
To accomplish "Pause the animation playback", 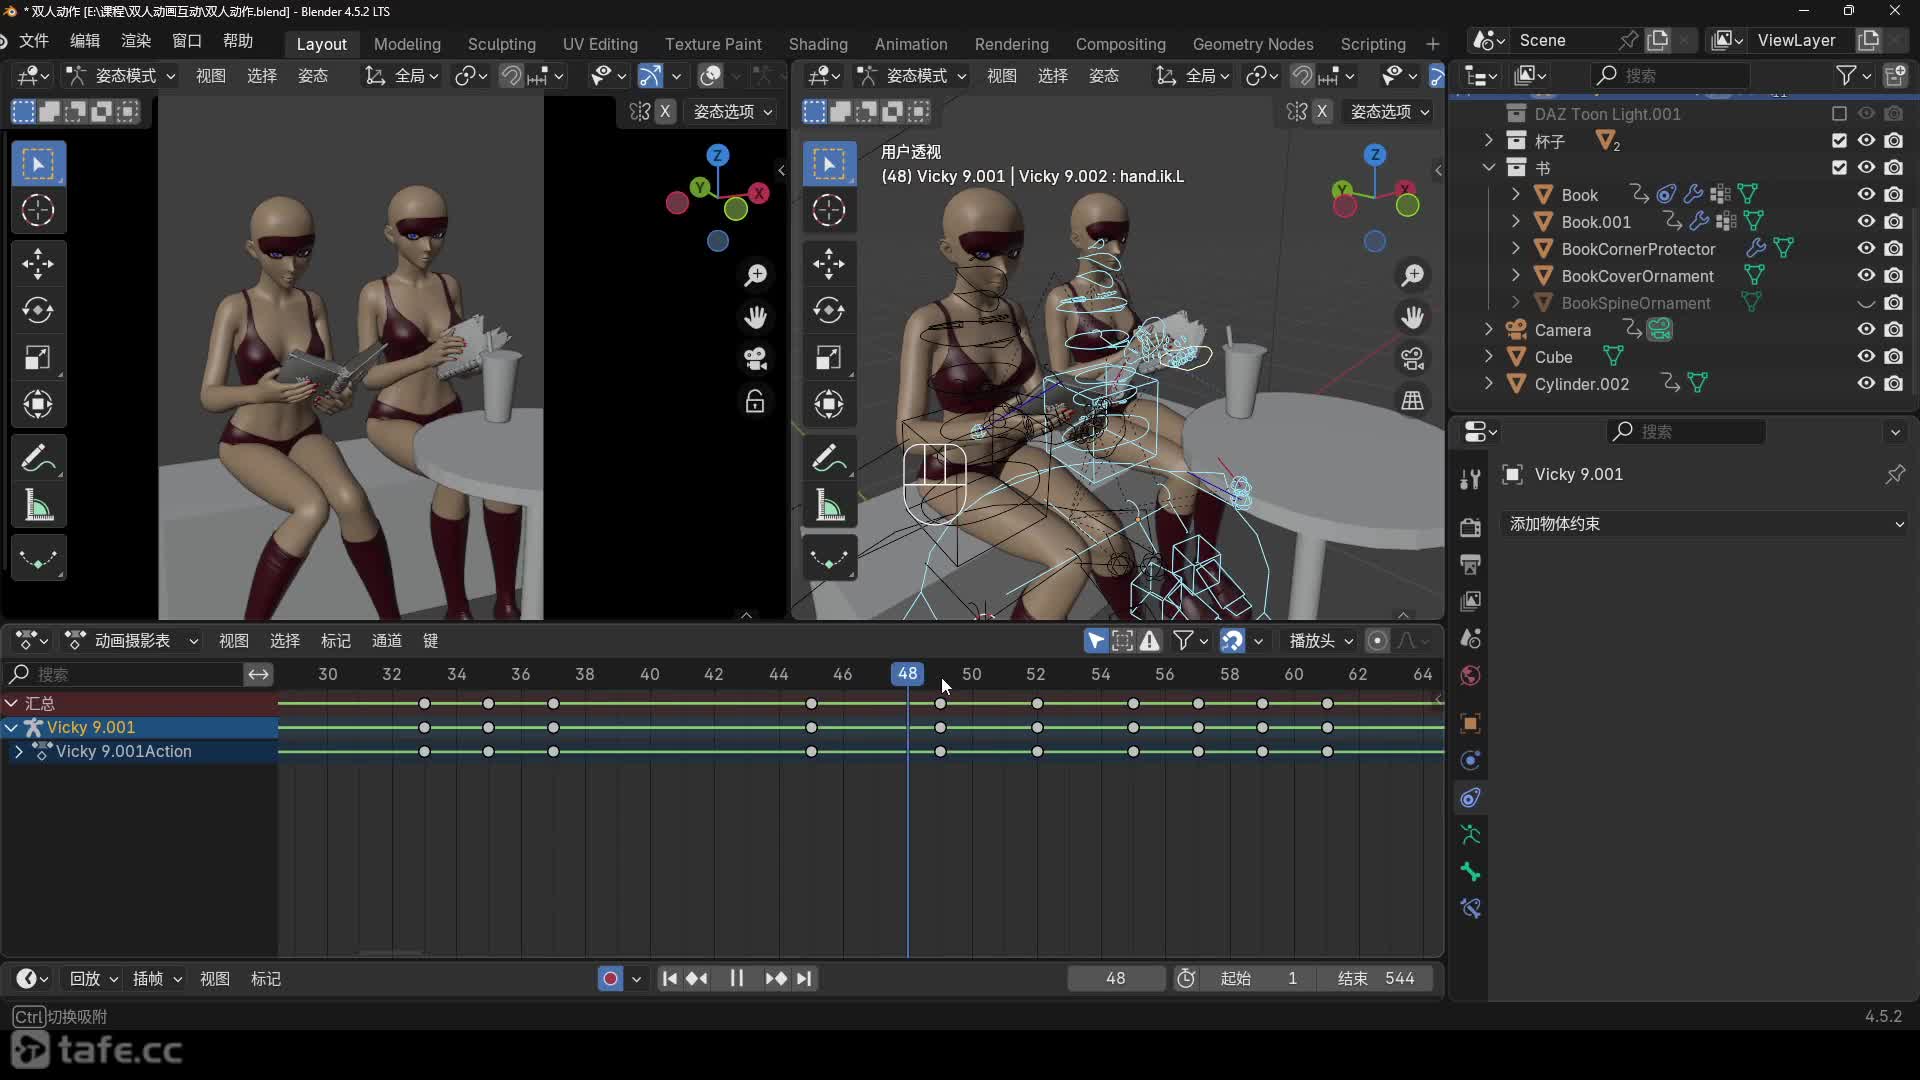I will [736, 979].
